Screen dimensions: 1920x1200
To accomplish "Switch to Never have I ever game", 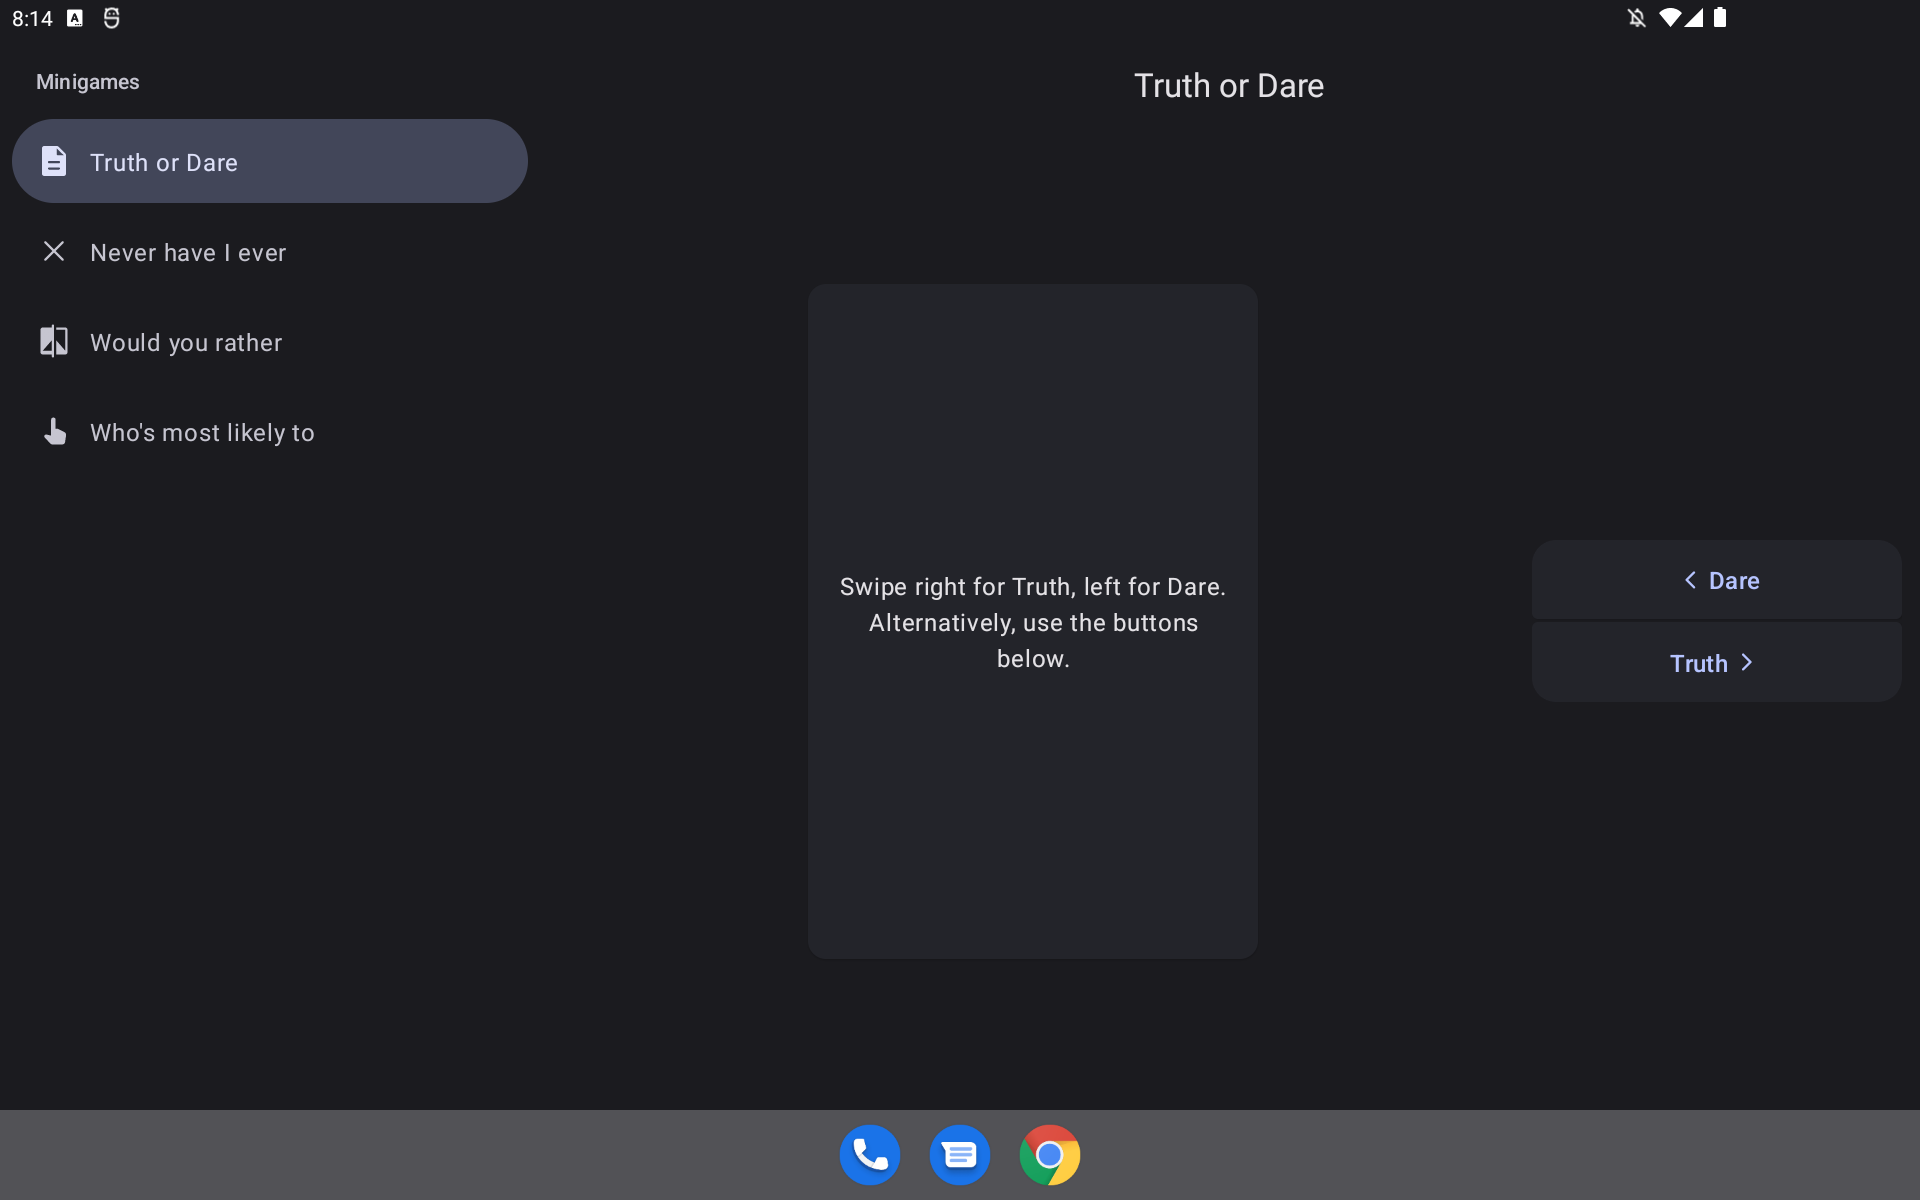I will (188, 252).
